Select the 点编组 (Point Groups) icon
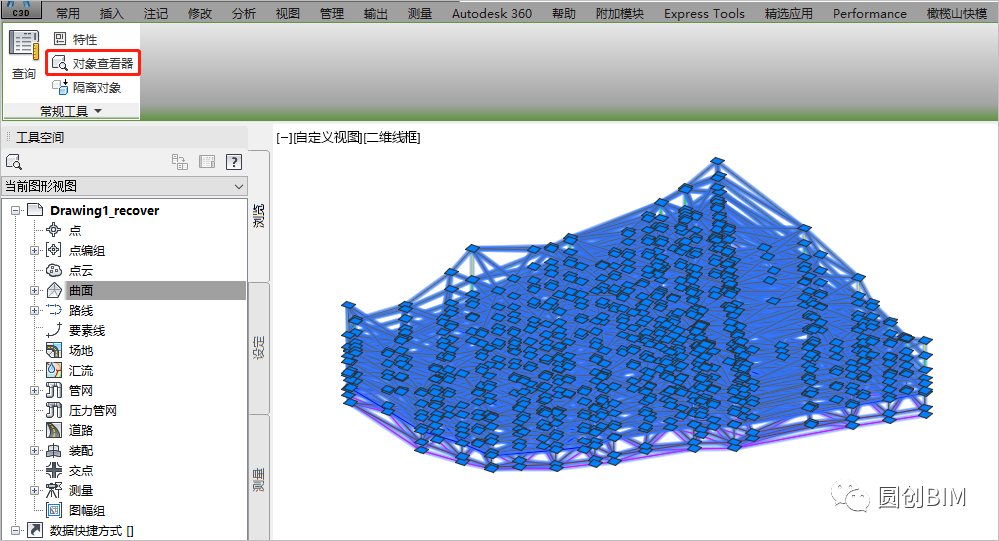 [x=54, y=250]
